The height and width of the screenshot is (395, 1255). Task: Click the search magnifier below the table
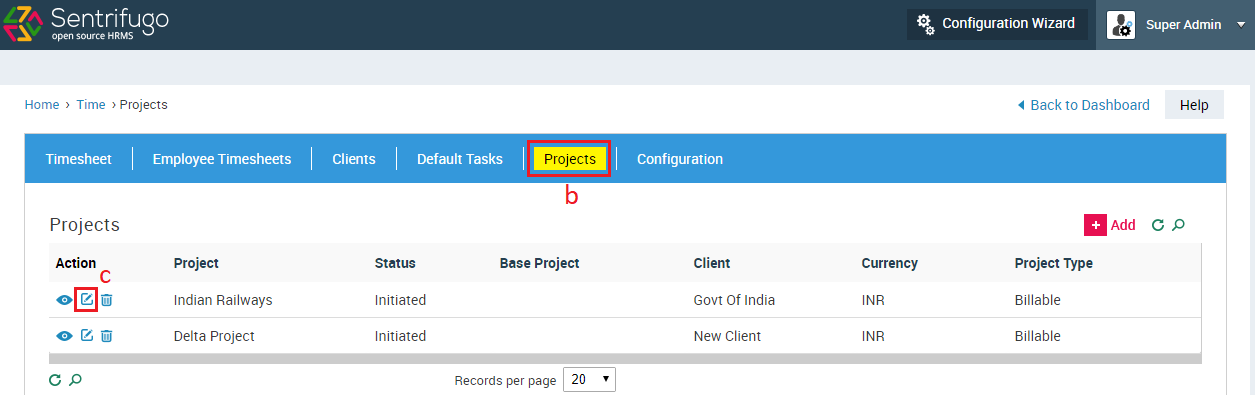(75, 380)
